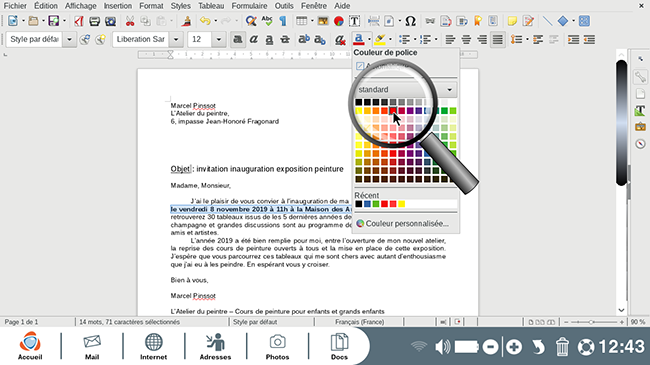This screenshot has width=650, height=365.
Task: Open Accueil in the bottom bar
Action: pos(30,346)
